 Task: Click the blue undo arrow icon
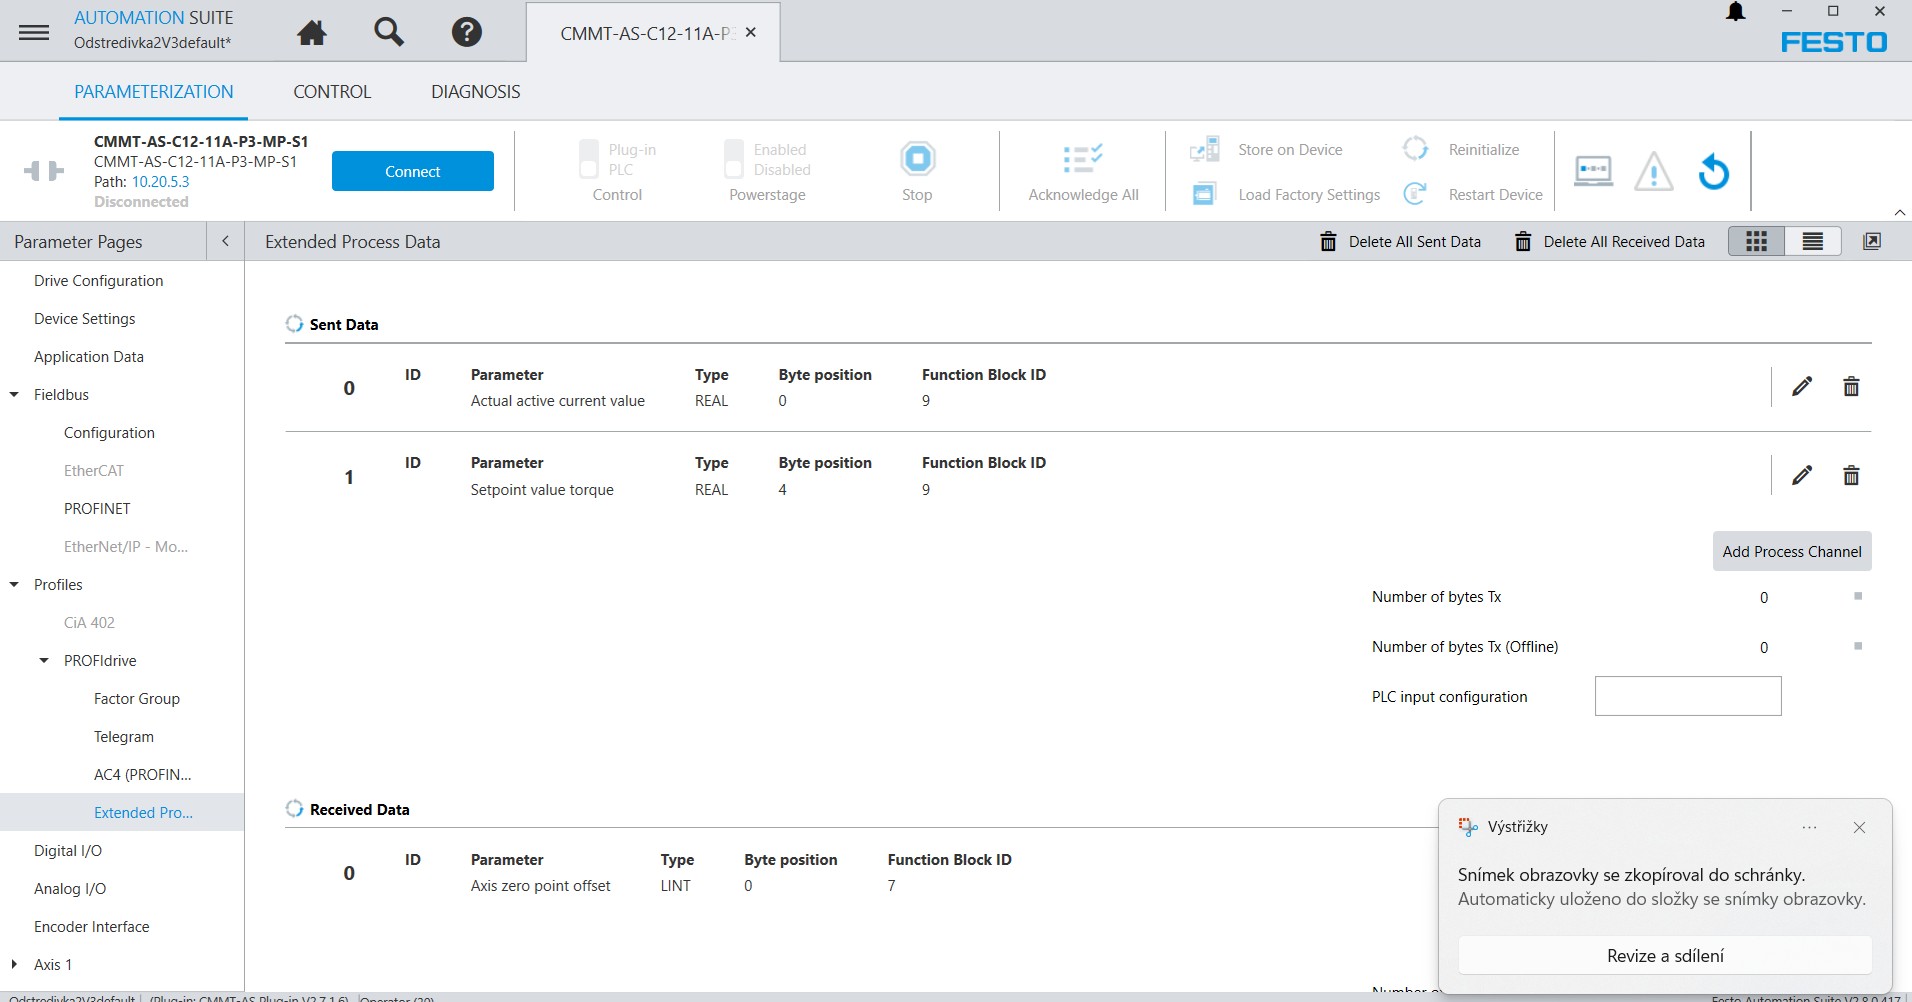coord(1714,171)
